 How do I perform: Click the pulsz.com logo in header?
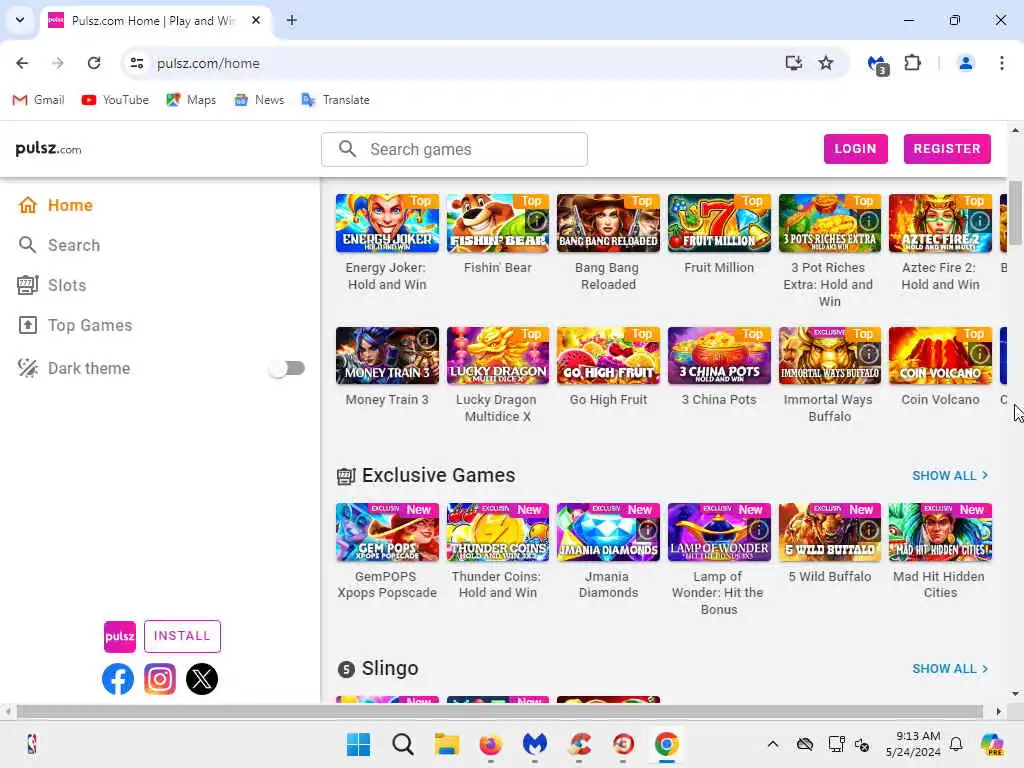[x=48, y=149]
